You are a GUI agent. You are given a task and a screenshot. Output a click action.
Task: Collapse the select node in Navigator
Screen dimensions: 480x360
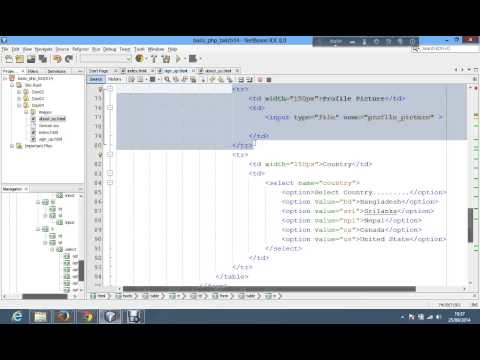[x=52, y=249]
